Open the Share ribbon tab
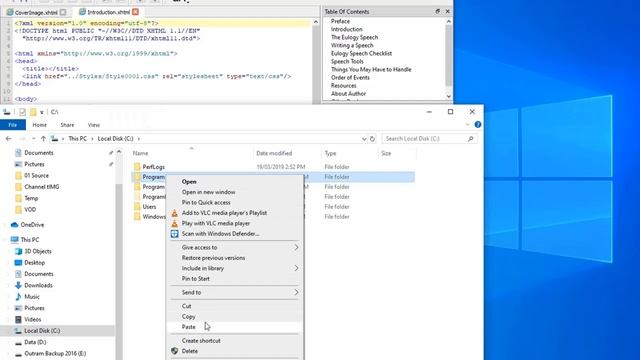 tap(67, 125)
